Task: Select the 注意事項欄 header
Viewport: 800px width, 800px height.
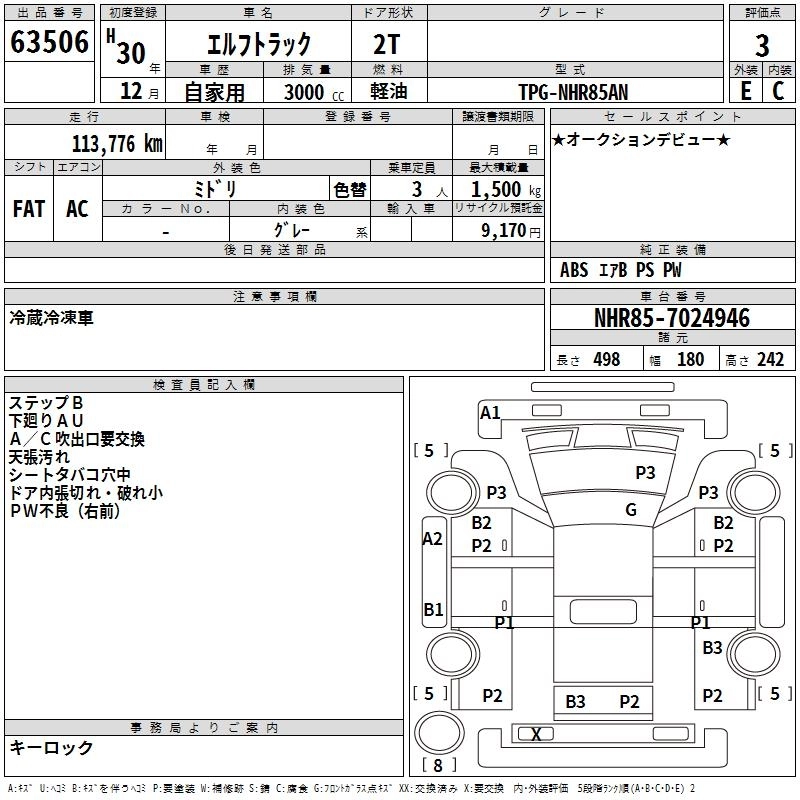Action: click(274, 296)
